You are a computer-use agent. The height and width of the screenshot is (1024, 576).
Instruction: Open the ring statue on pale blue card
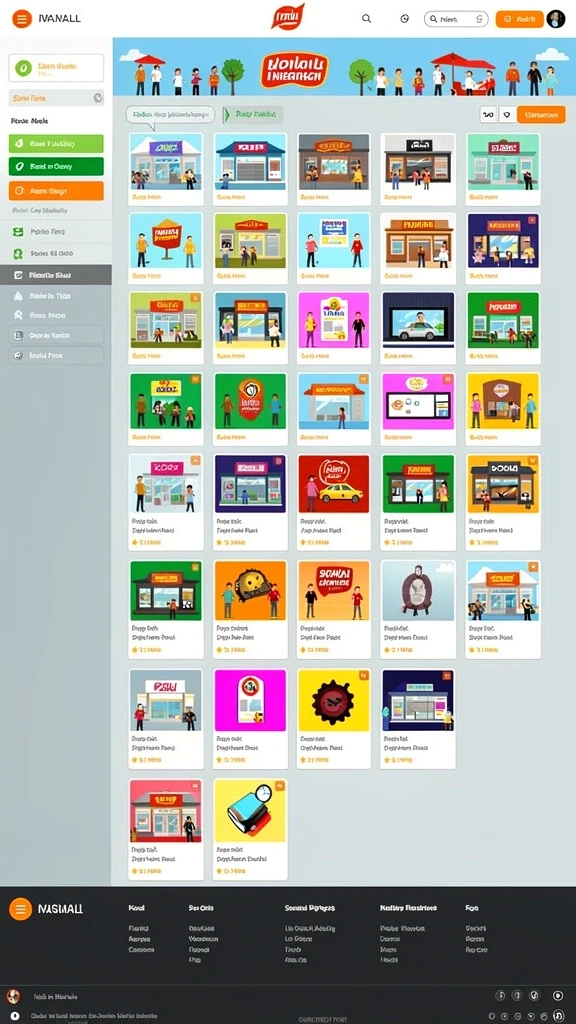point(418,609)
